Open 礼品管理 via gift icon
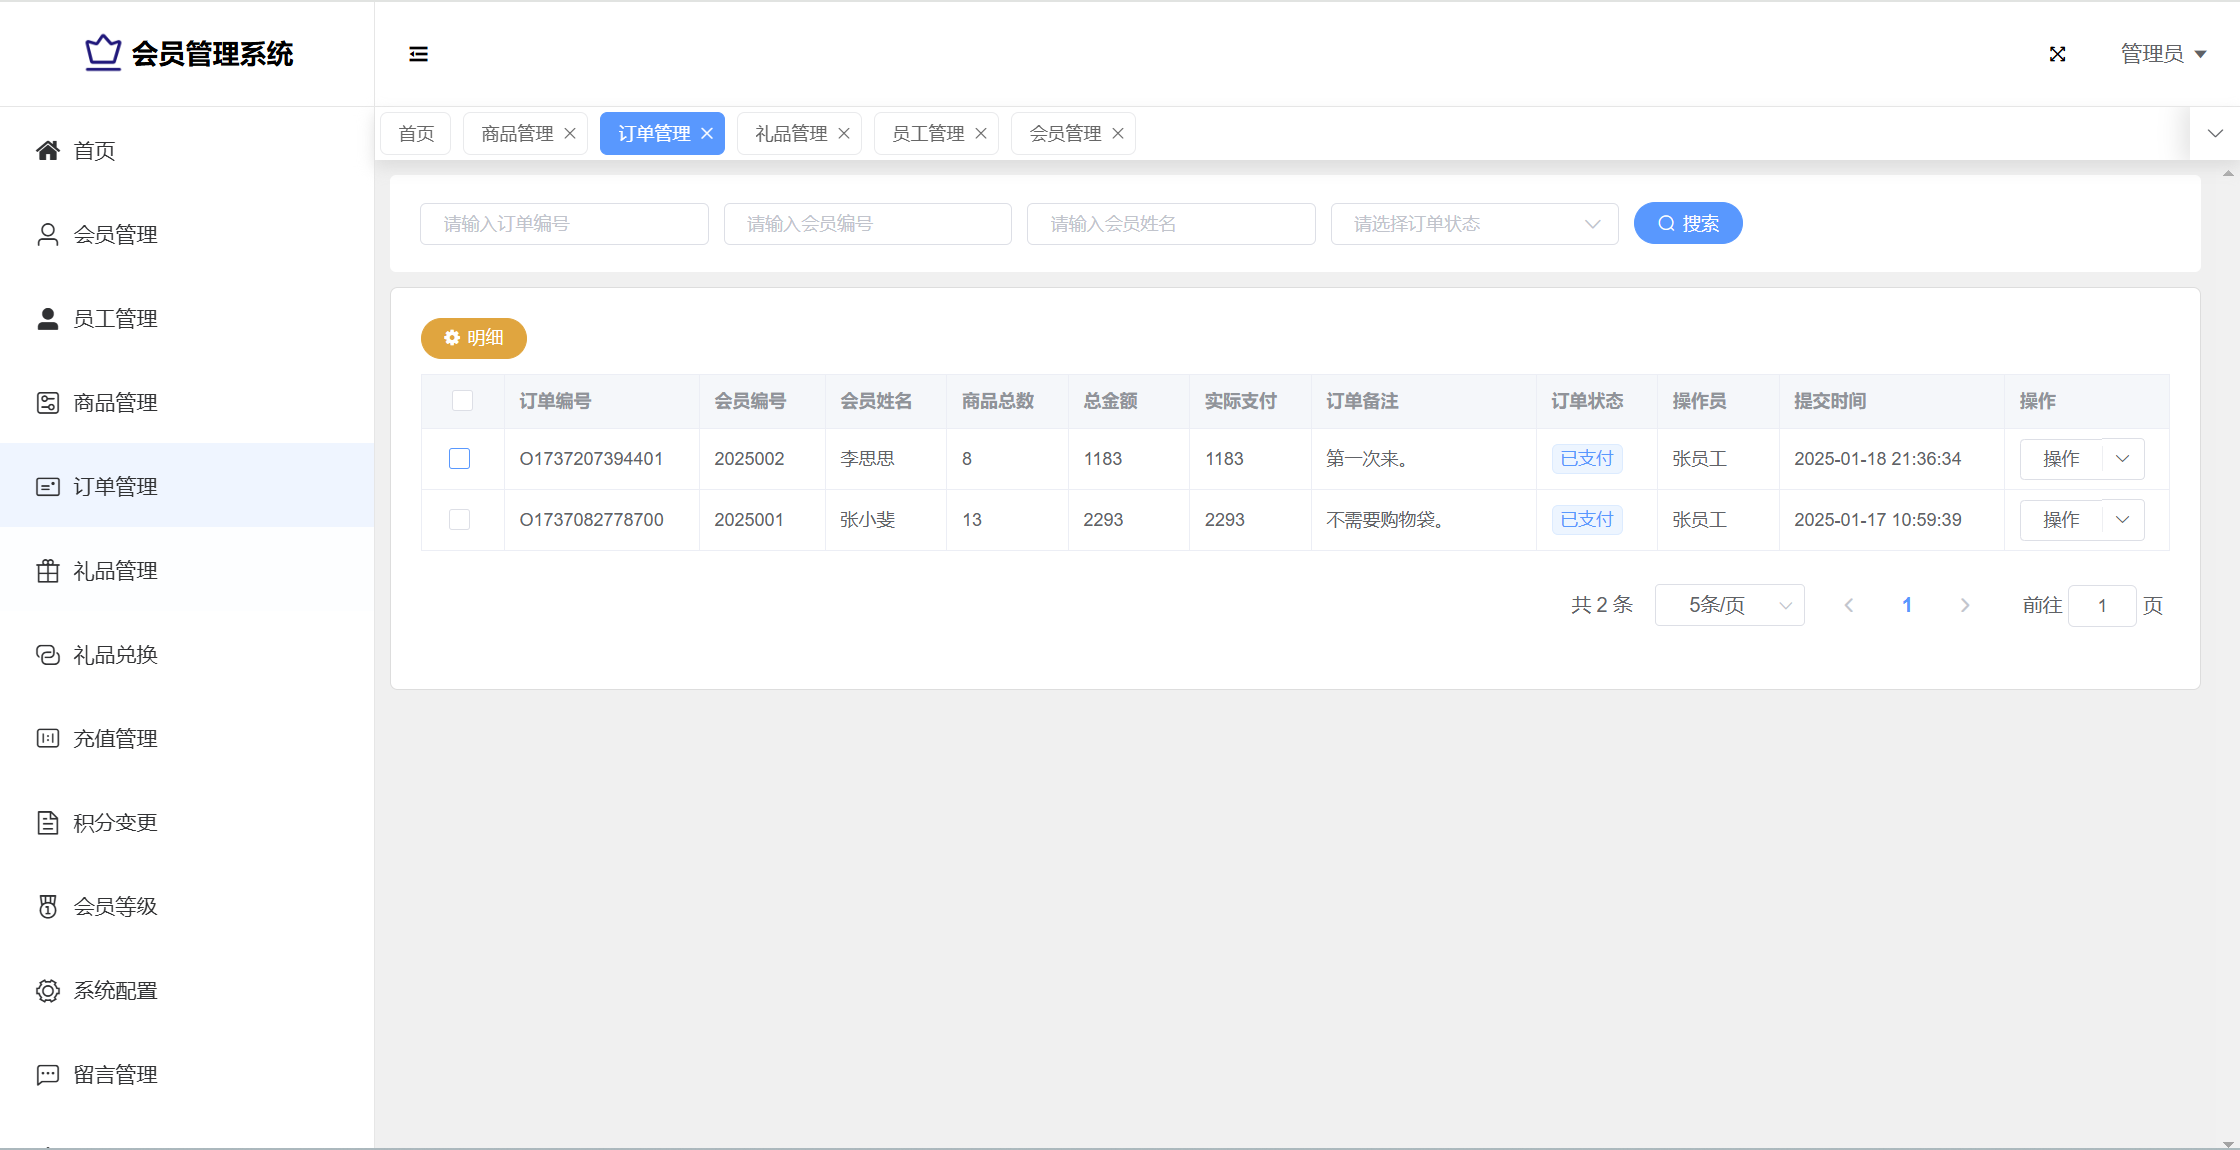Image resolution: width=2240 pixels, height=1150 pixels. [x=48, y=571]
